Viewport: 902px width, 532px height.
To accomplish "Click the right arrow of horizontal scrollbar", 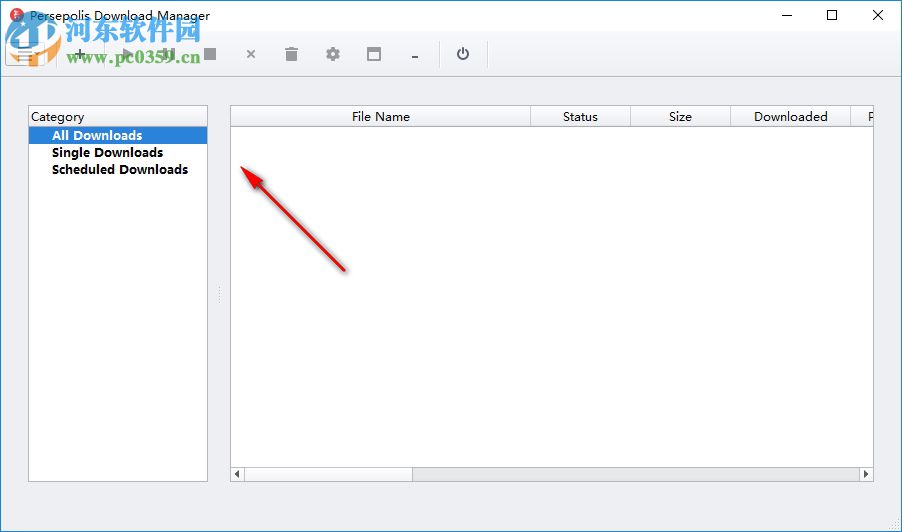I will [x=866, y=474].
